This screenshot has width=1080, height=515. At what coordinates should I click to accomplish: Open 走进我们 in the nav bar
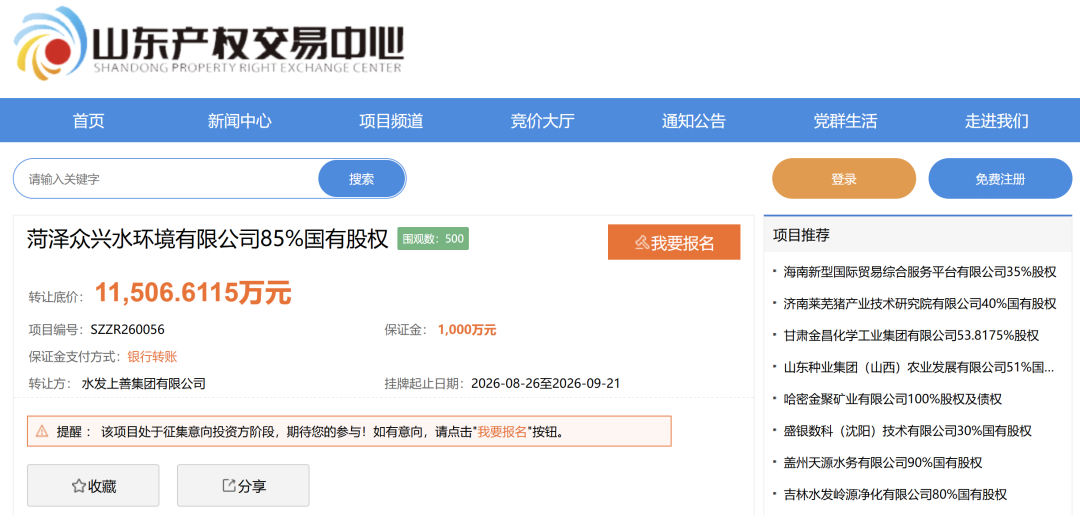click(x=997, y=121)
